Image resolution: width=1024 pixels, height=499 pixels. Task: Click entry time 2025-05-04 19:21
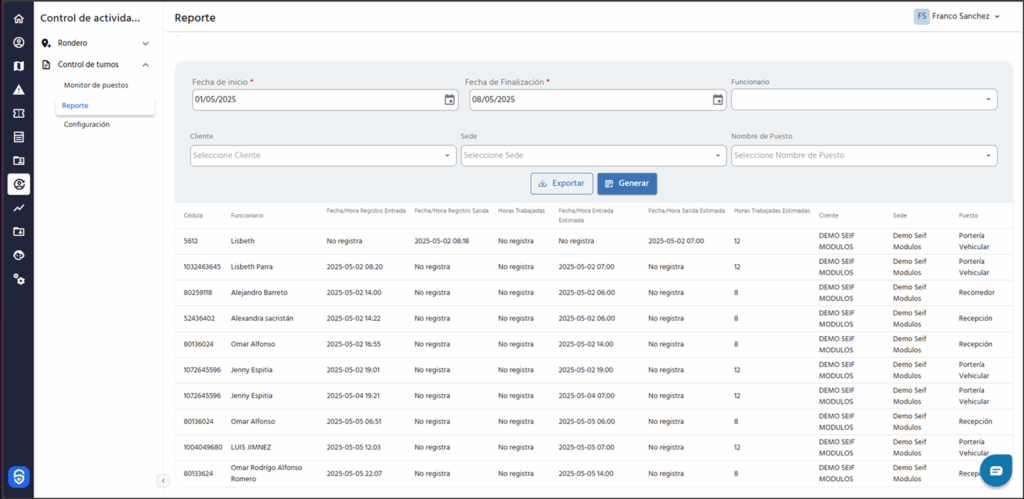354,396
